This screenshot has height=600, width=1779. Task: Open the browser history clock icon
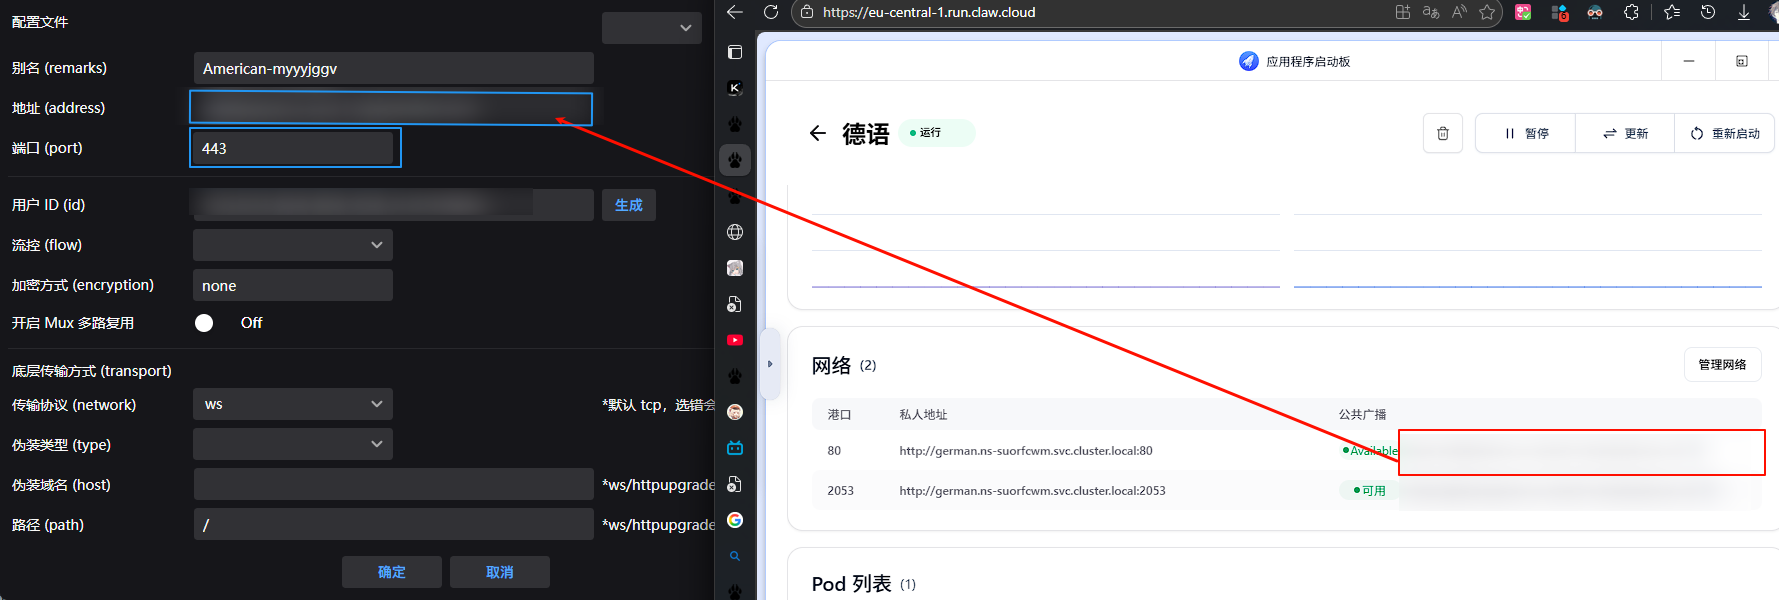point(1708,12)
